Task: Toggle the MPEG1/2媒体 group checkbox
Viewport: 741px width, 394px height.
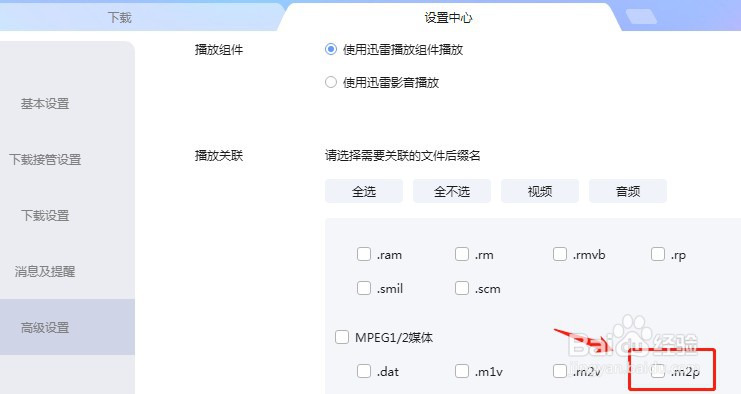Action: (x=342, y=337)
